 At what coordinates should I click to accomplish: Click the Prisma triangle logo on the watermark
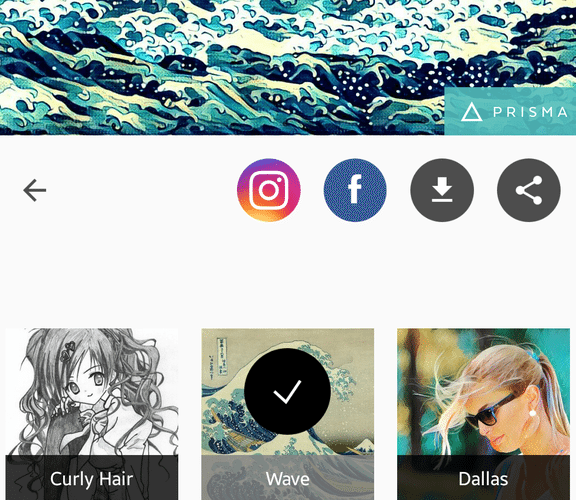[x=471, y=112]
